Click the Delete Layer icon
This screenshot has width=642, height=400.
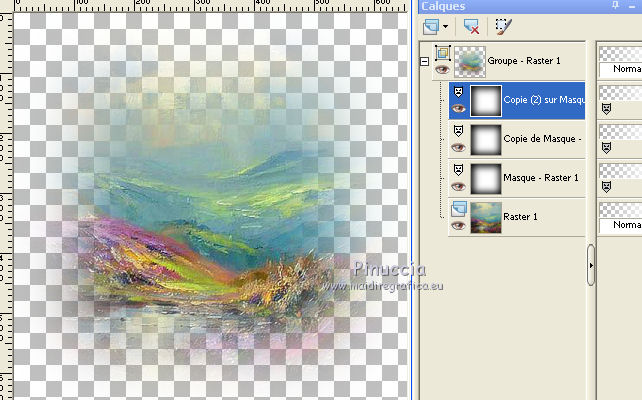pyautogui.click(x=471, y=27)
